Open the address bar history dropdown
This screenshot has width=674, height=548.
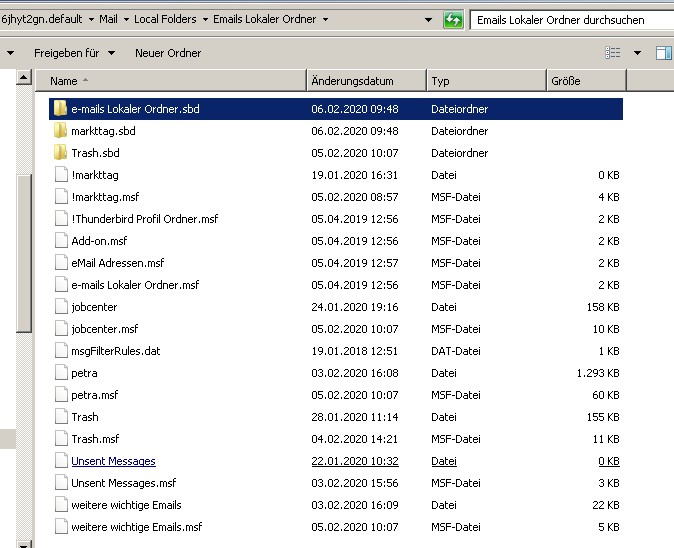point(428,20)
